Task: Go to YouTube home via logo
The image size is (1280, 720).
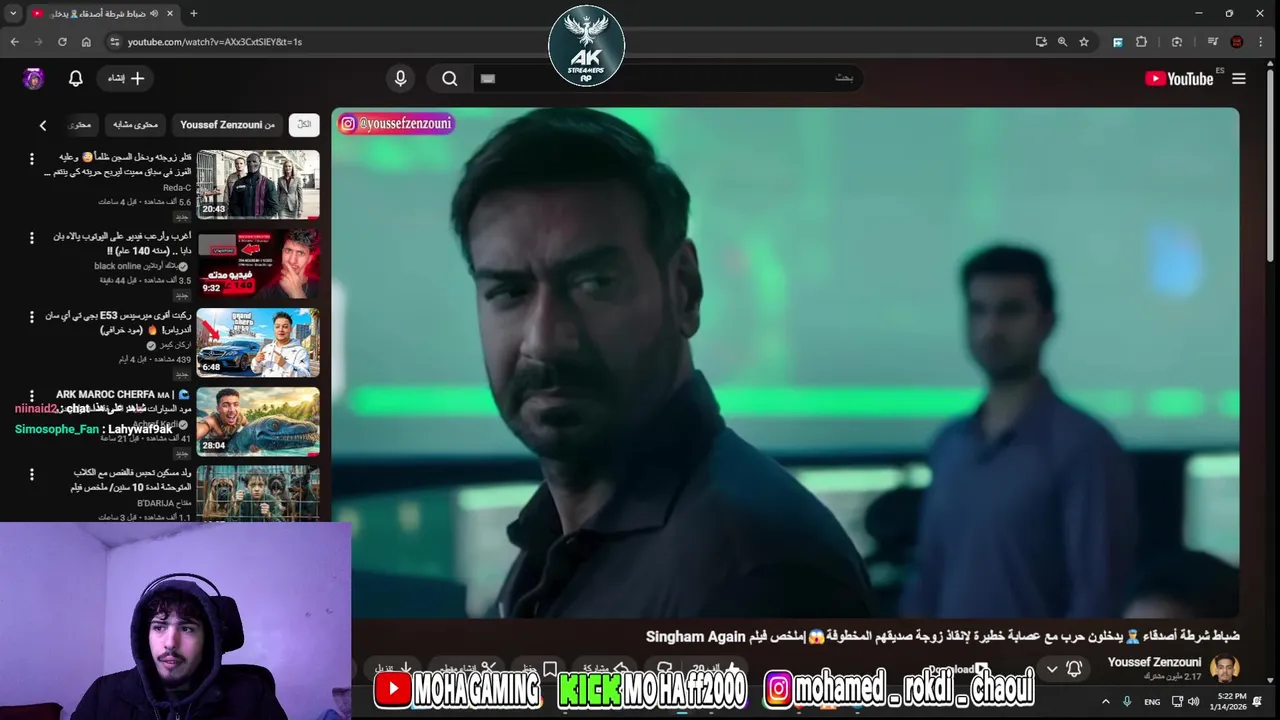Action: click(x=1179, y=79)
